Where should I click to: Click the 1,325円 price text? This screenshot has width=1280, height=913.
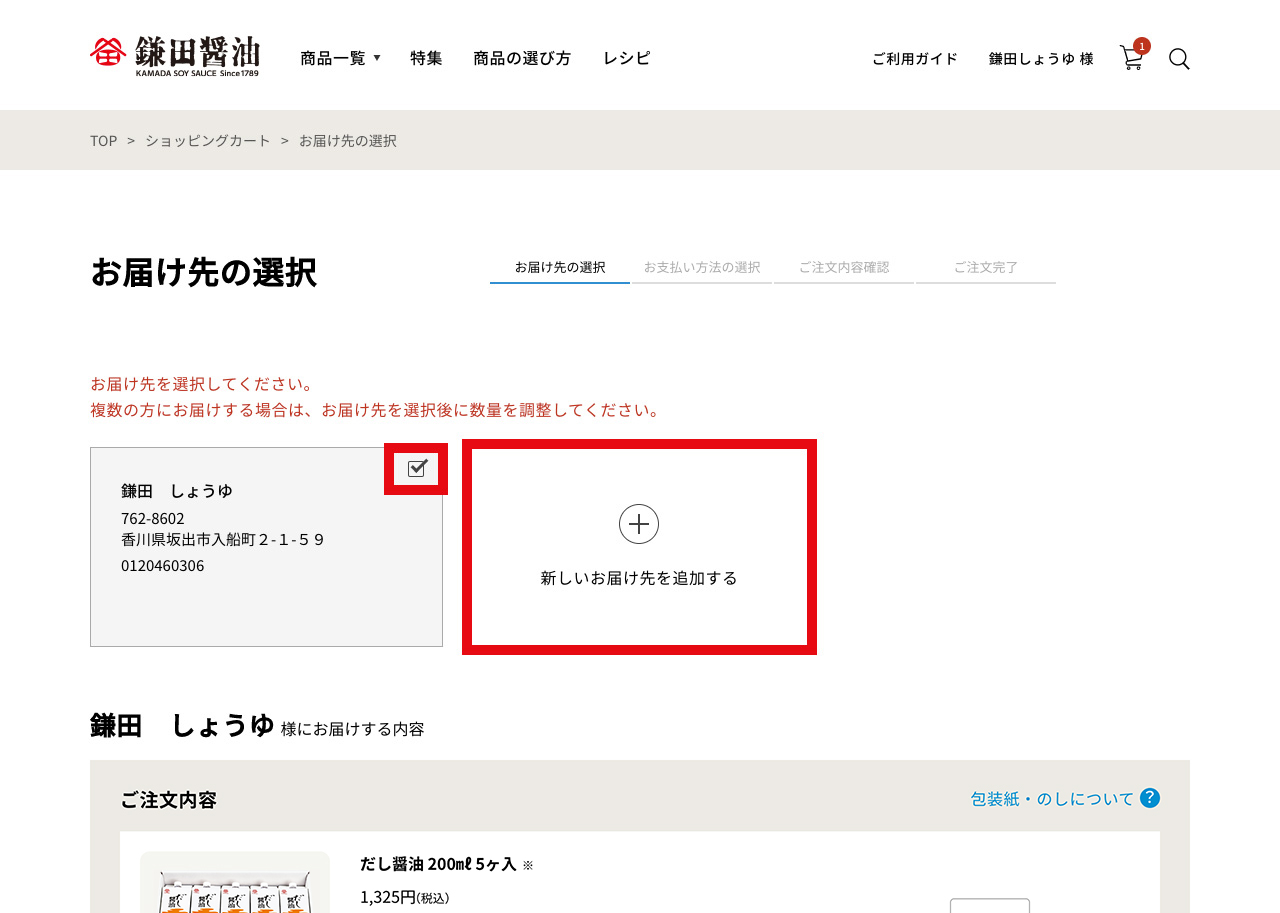pyautogui.click(x=388, y=897)
